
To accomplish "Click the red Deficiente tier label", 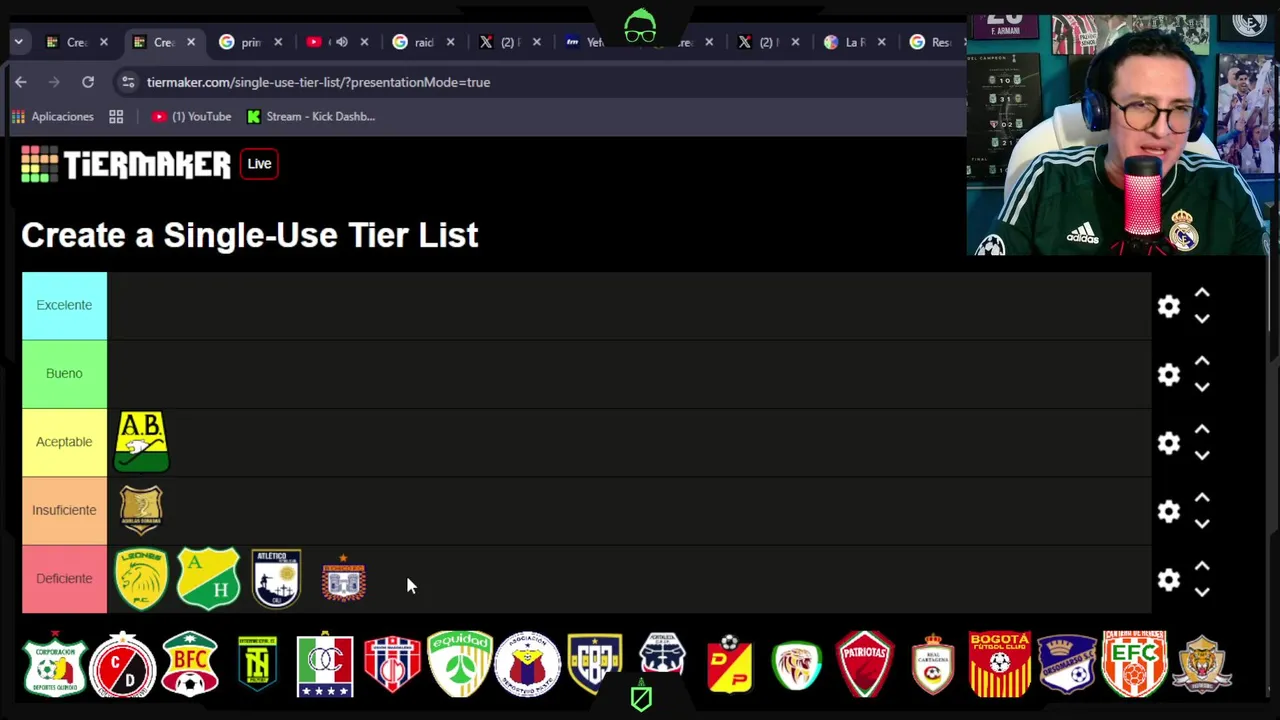I will 64,578.
